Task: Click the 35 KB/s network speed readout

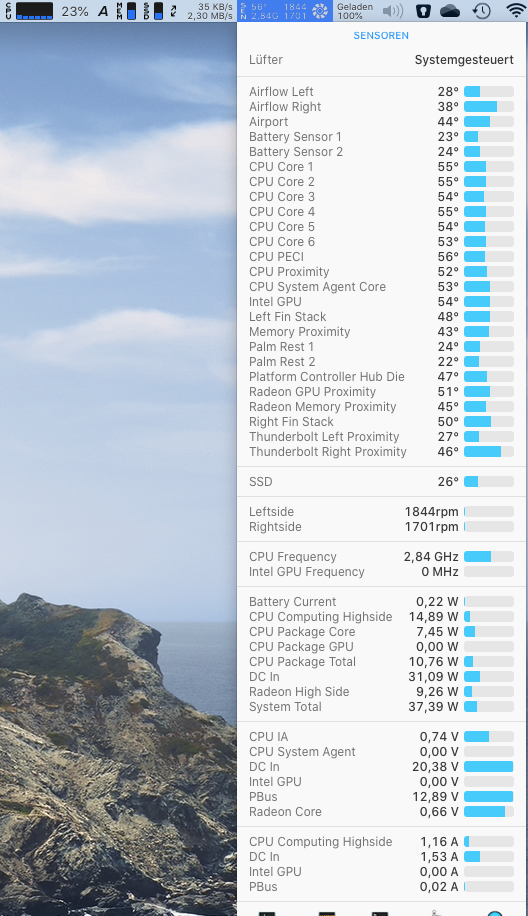Action: pos(215,6)
